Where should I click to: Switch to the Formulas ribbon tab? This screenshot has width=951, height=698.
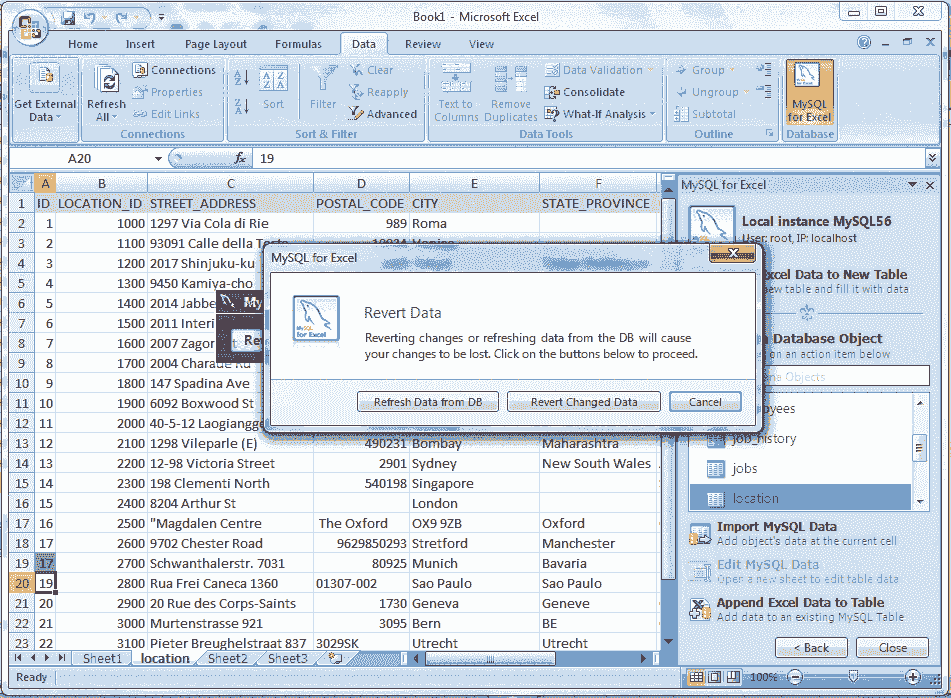click(299, 43)
